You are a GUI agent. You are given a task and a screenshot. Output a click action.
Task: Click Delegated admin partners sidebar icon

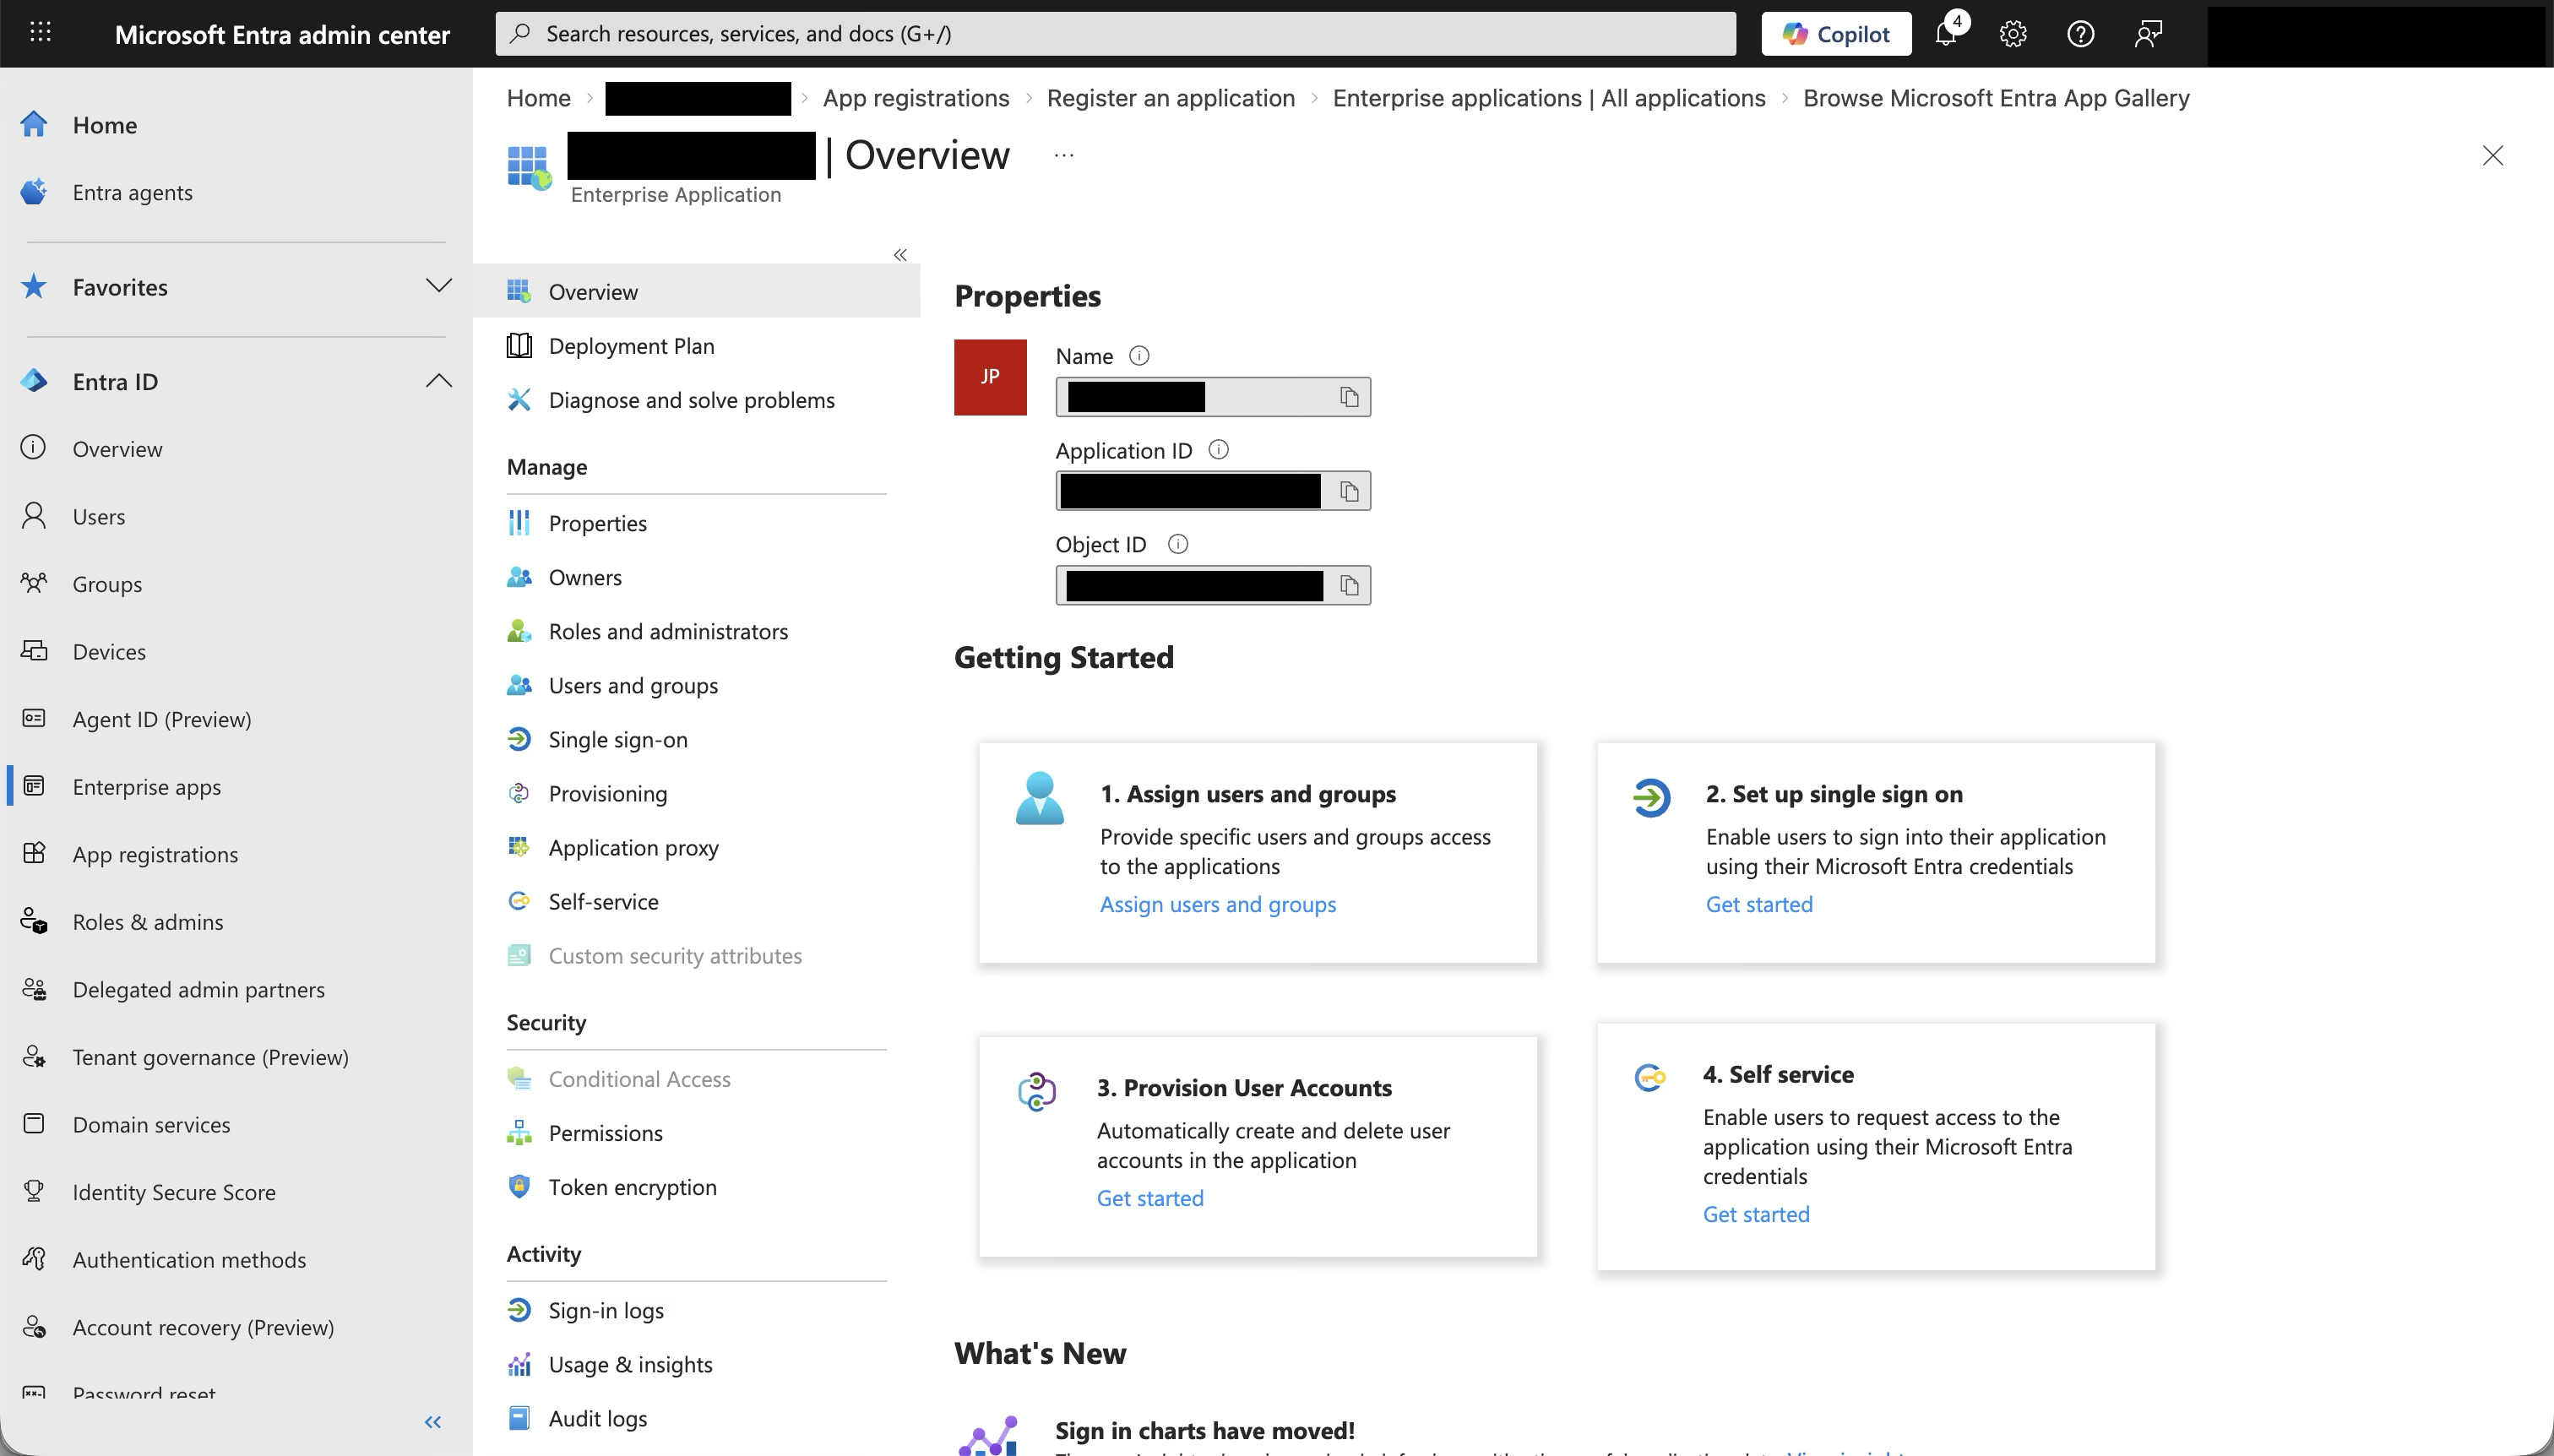(34, 989)
